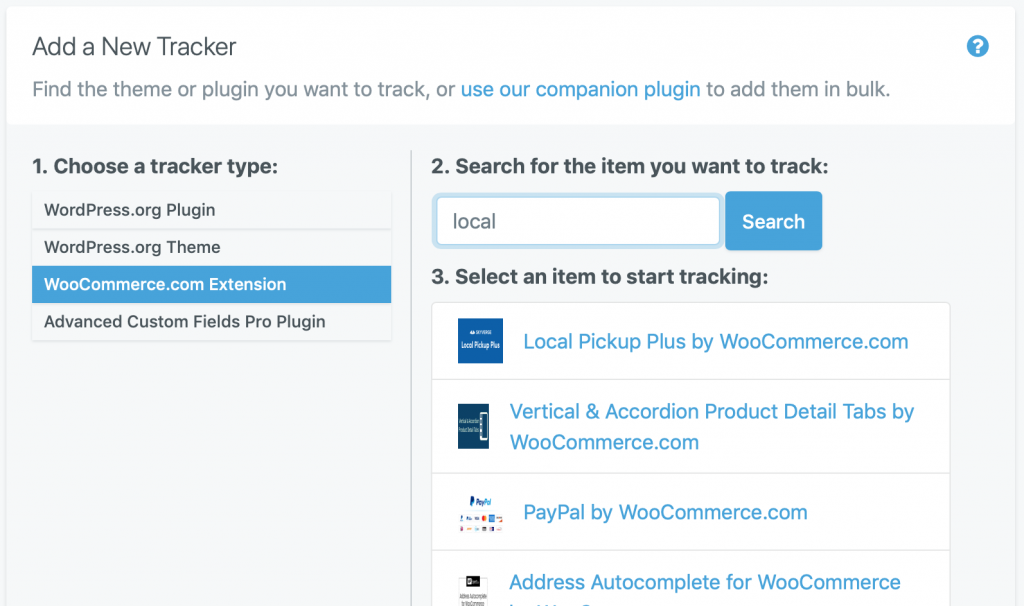Click 'Search for the item' step heading
Screen dimensions: 1024x606
tap(630, 167)
